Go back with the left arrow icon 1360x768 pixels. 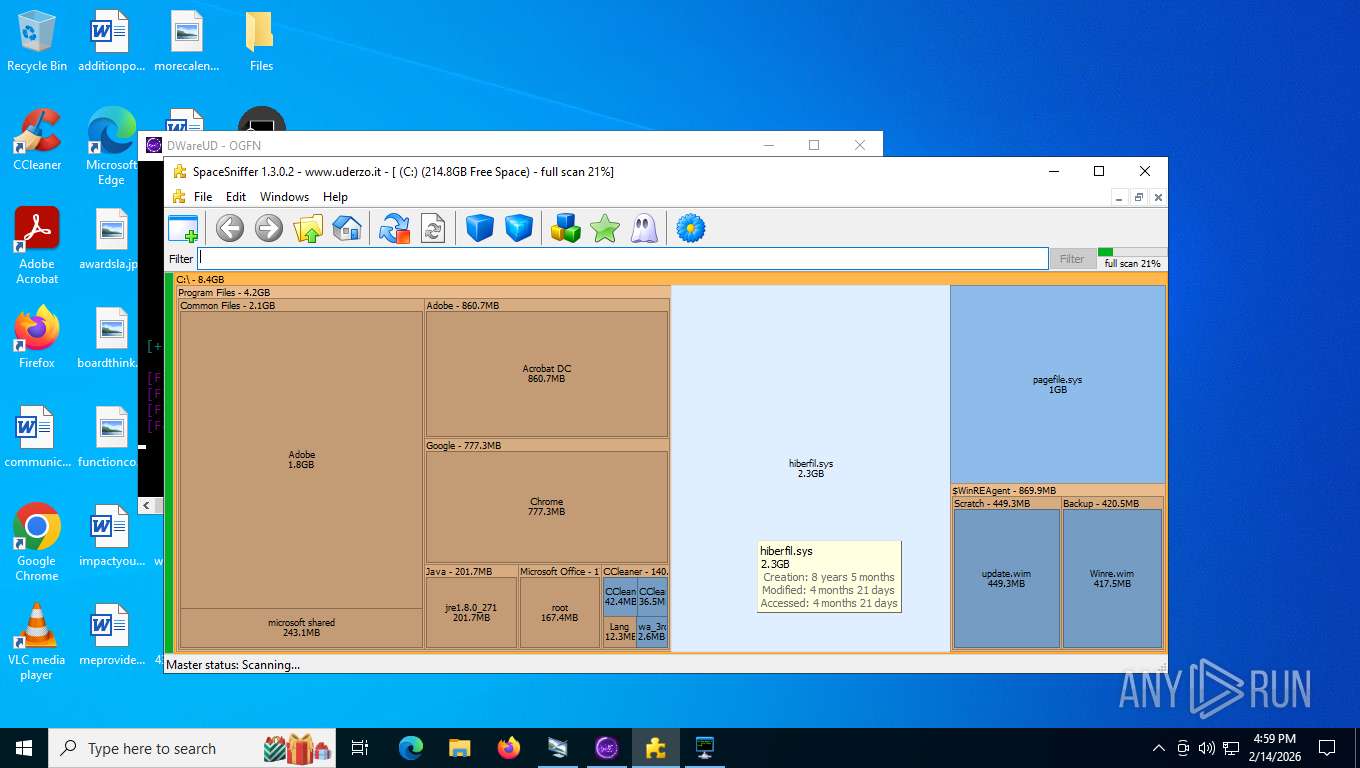tap(230, 228)
